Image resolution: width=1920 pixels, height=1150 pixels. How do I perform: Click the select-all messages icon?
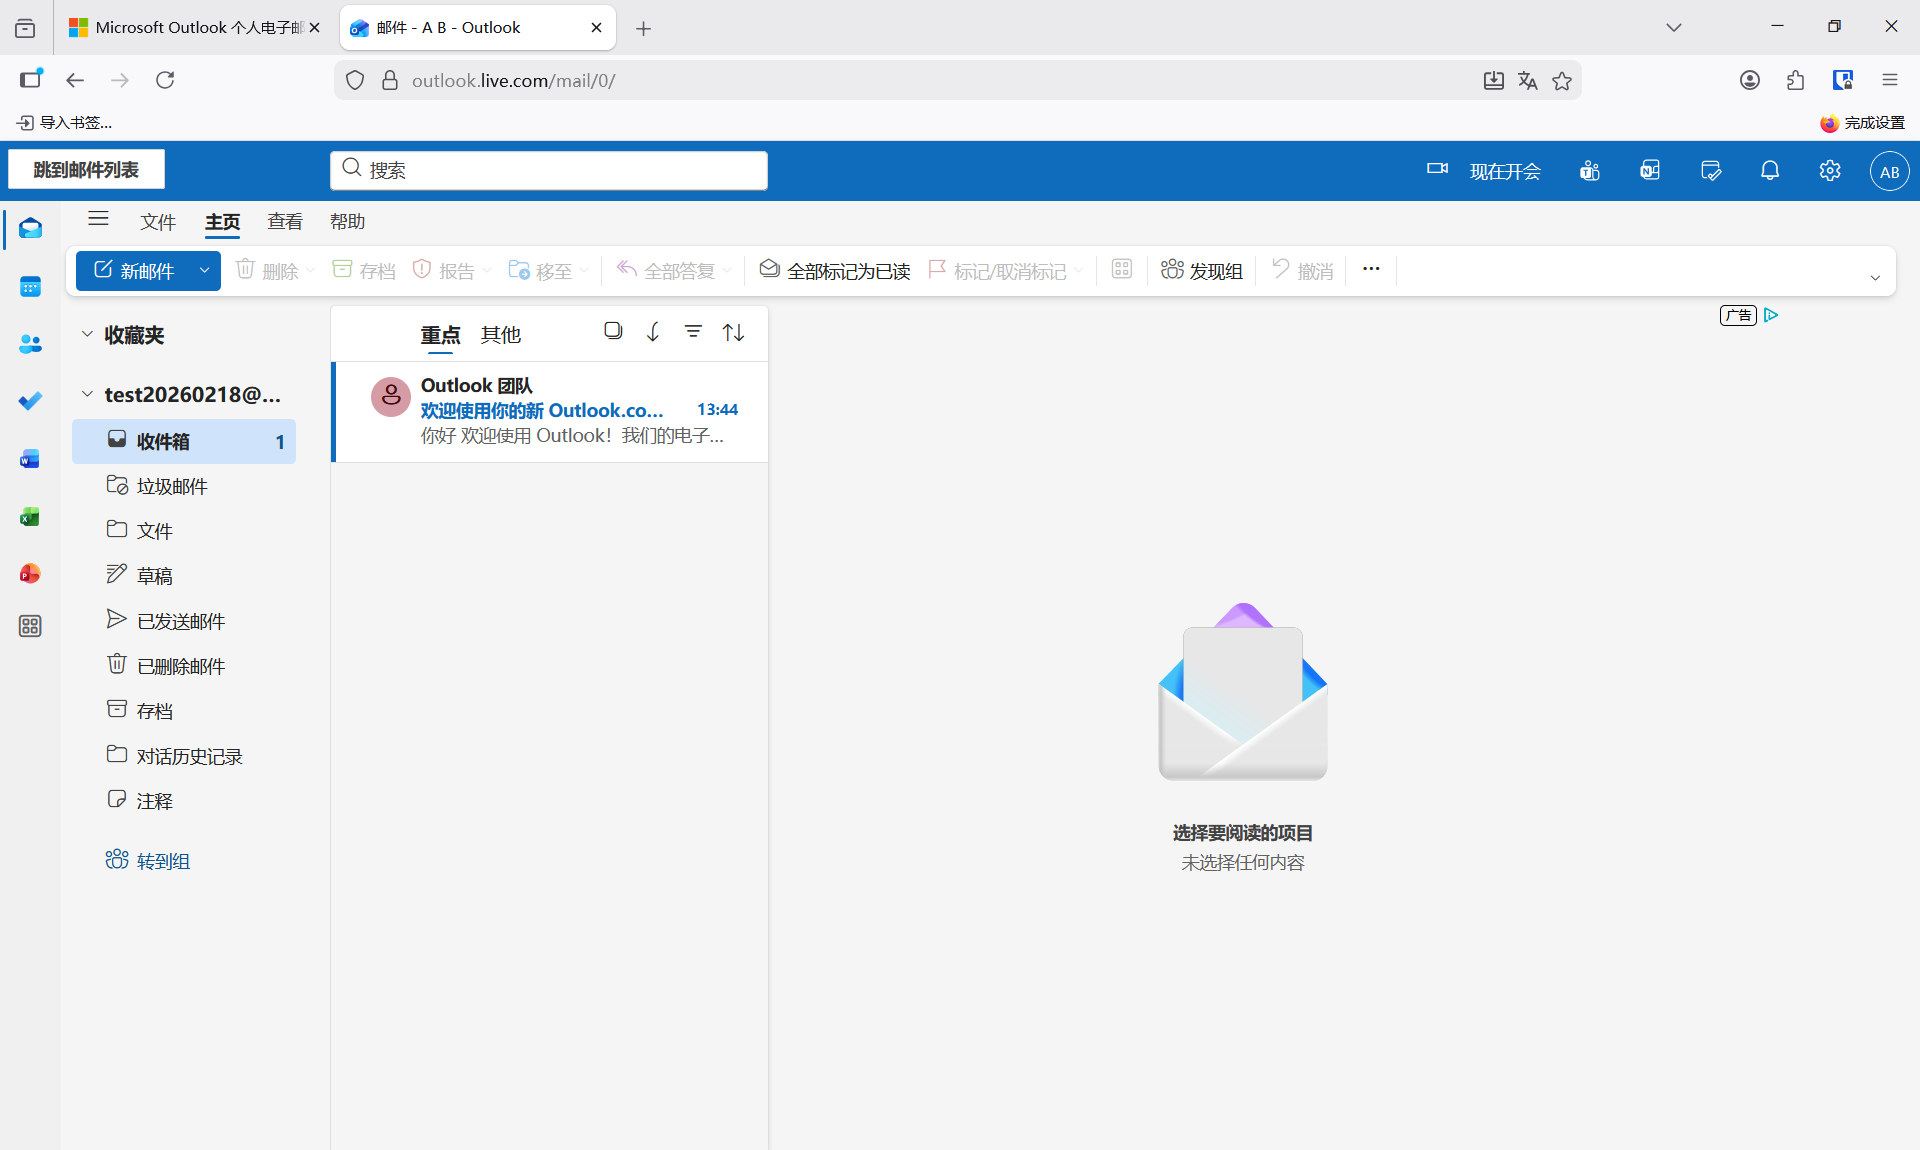click(614, 331)
